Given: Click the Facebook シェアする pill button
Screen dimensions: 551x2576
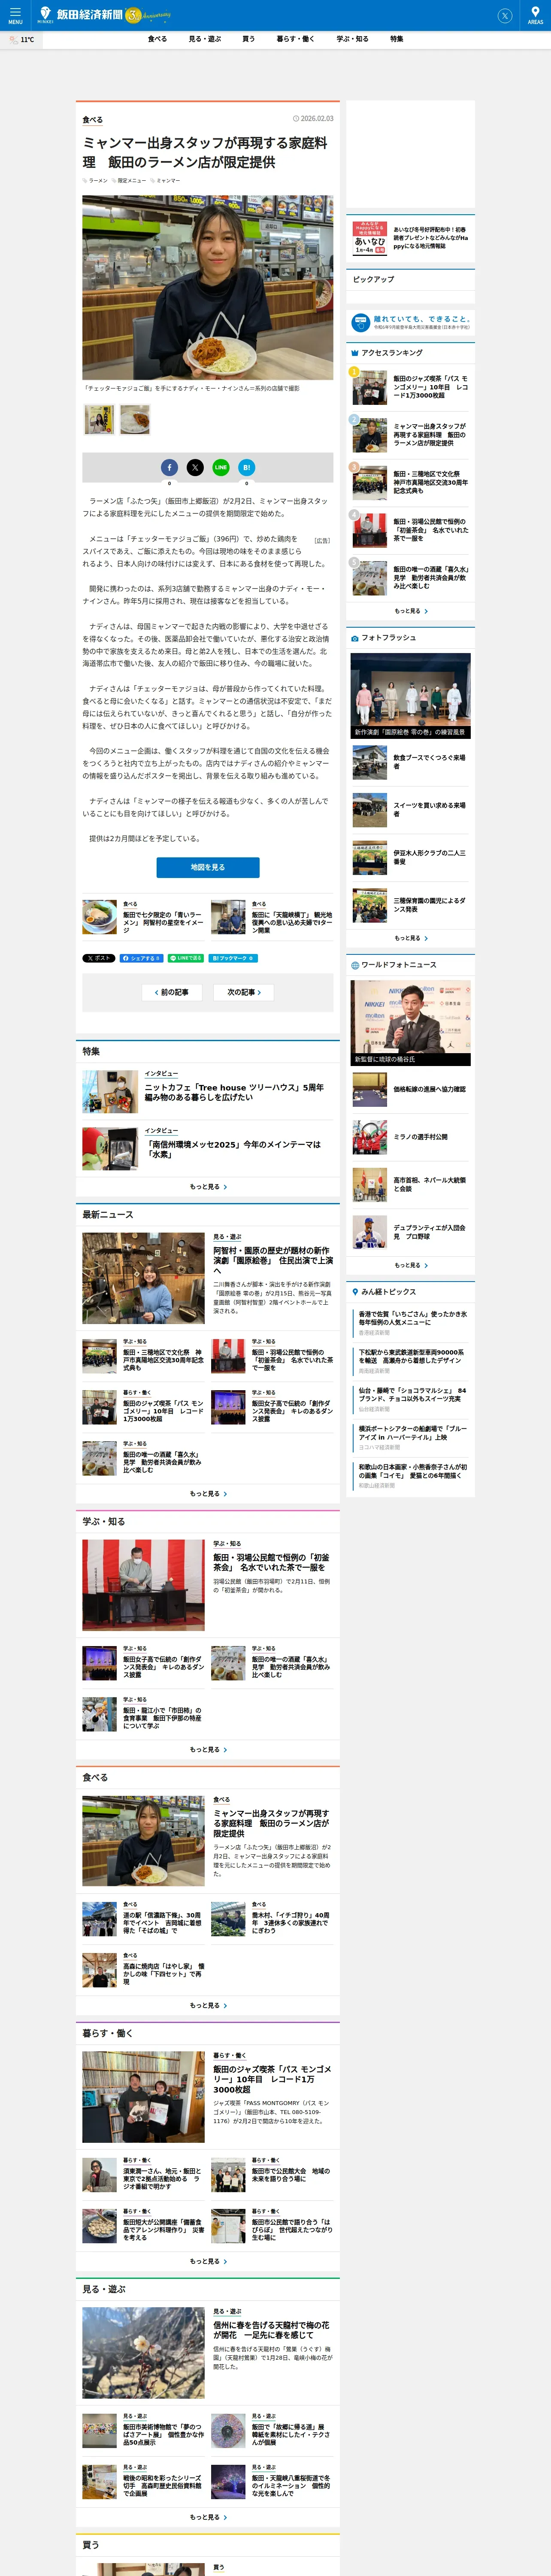Looking at the screenshot, I should tap(141, 958).
